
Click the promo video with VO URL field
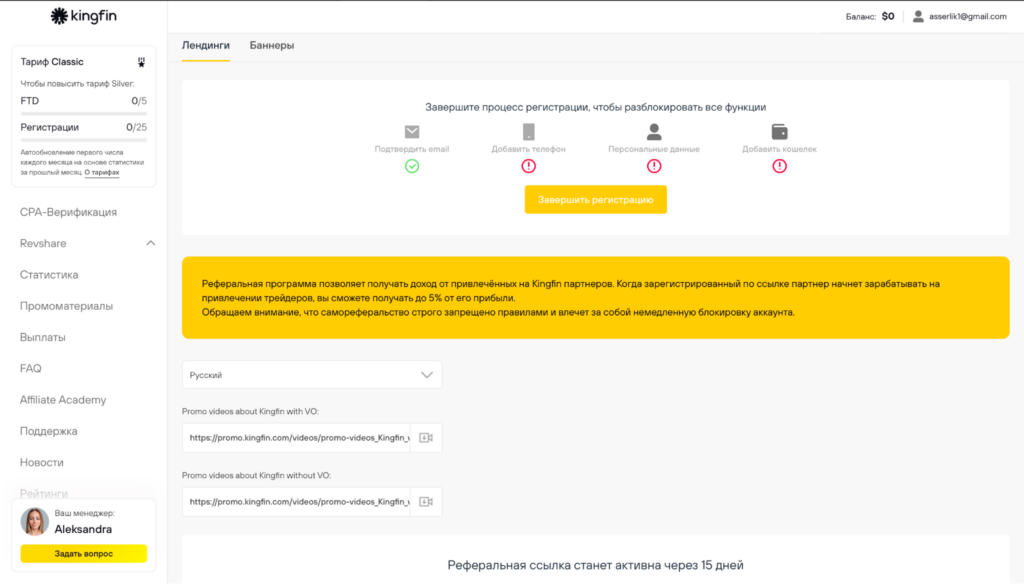297,438
